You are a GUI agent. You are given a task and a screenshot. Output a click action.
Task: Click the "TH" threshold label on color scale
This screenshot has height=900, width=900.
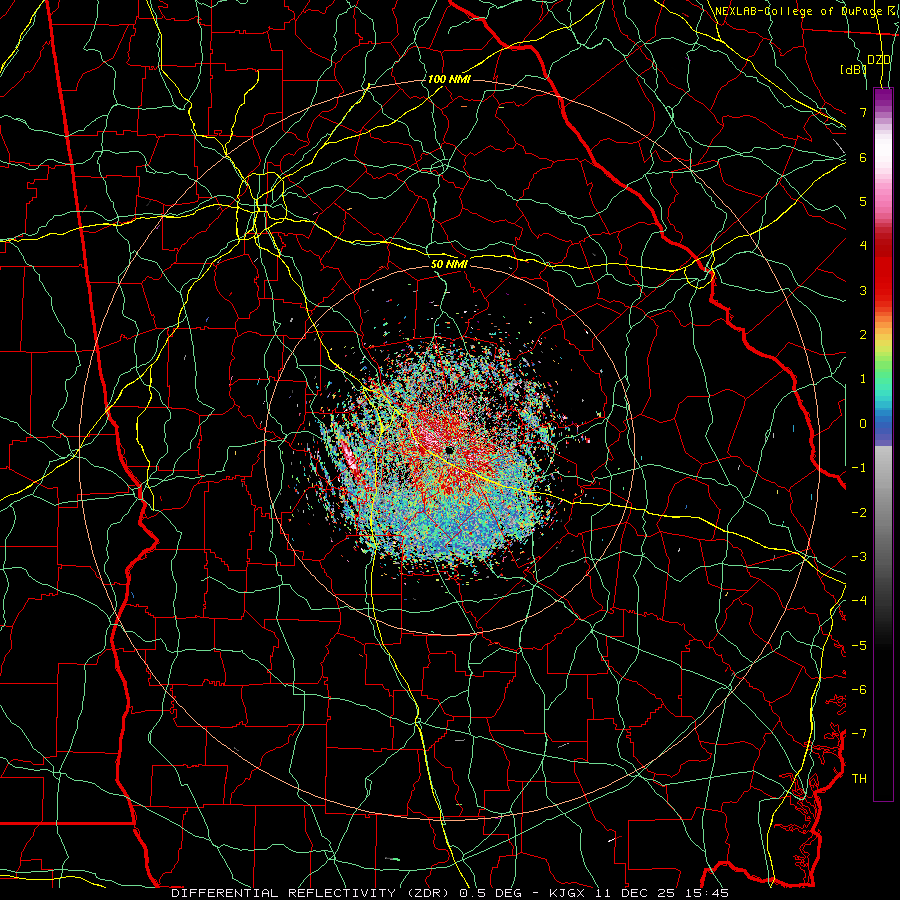pyautogui.click(x=859, y=778)
